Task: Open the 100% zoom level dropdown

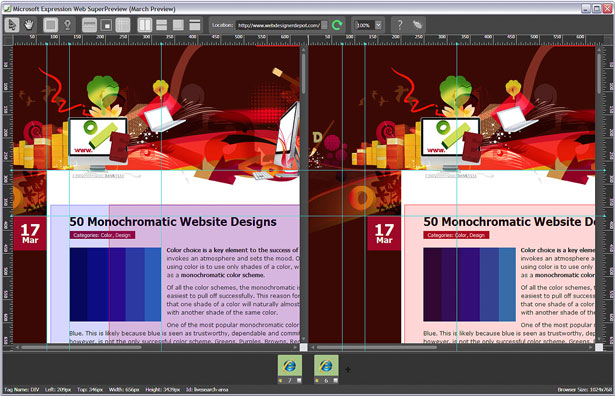Action: [378, 25]
